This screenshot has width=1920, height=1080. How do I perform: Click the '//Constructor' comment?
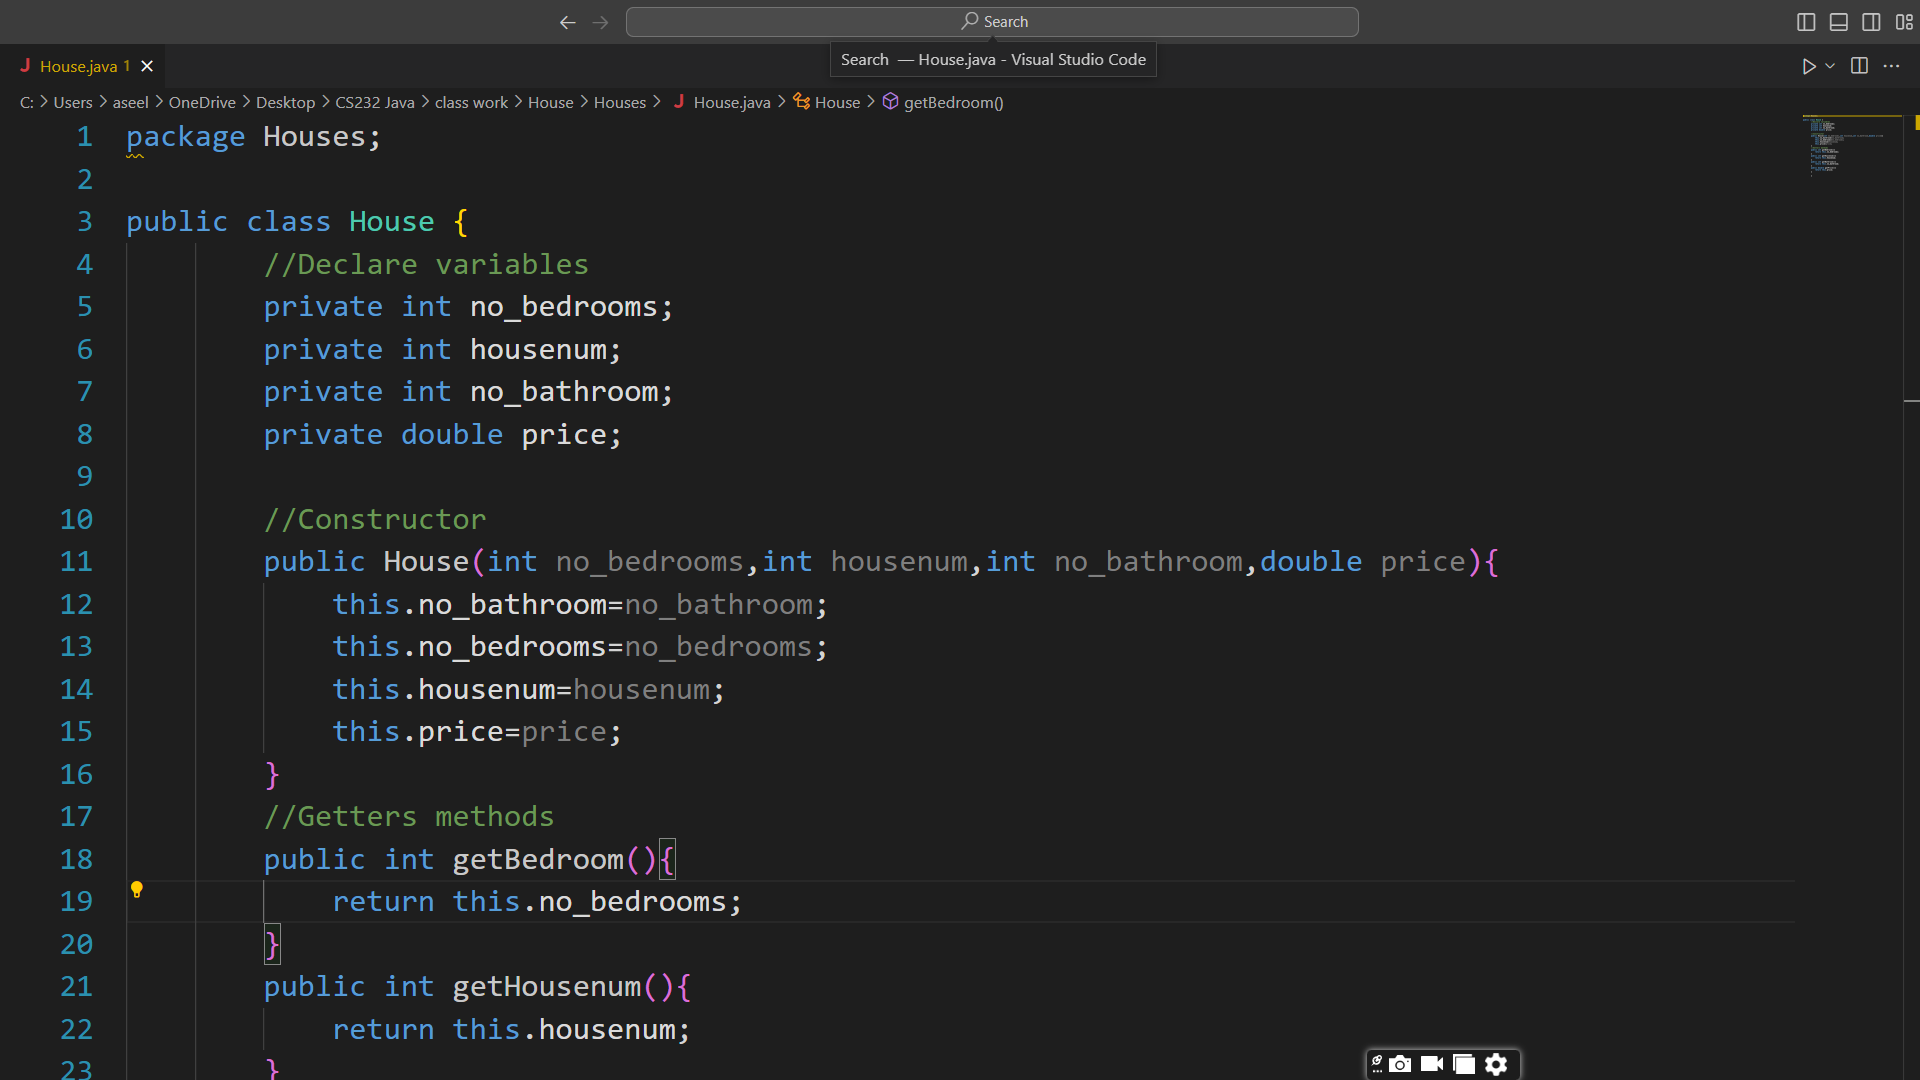coord(375,519)
